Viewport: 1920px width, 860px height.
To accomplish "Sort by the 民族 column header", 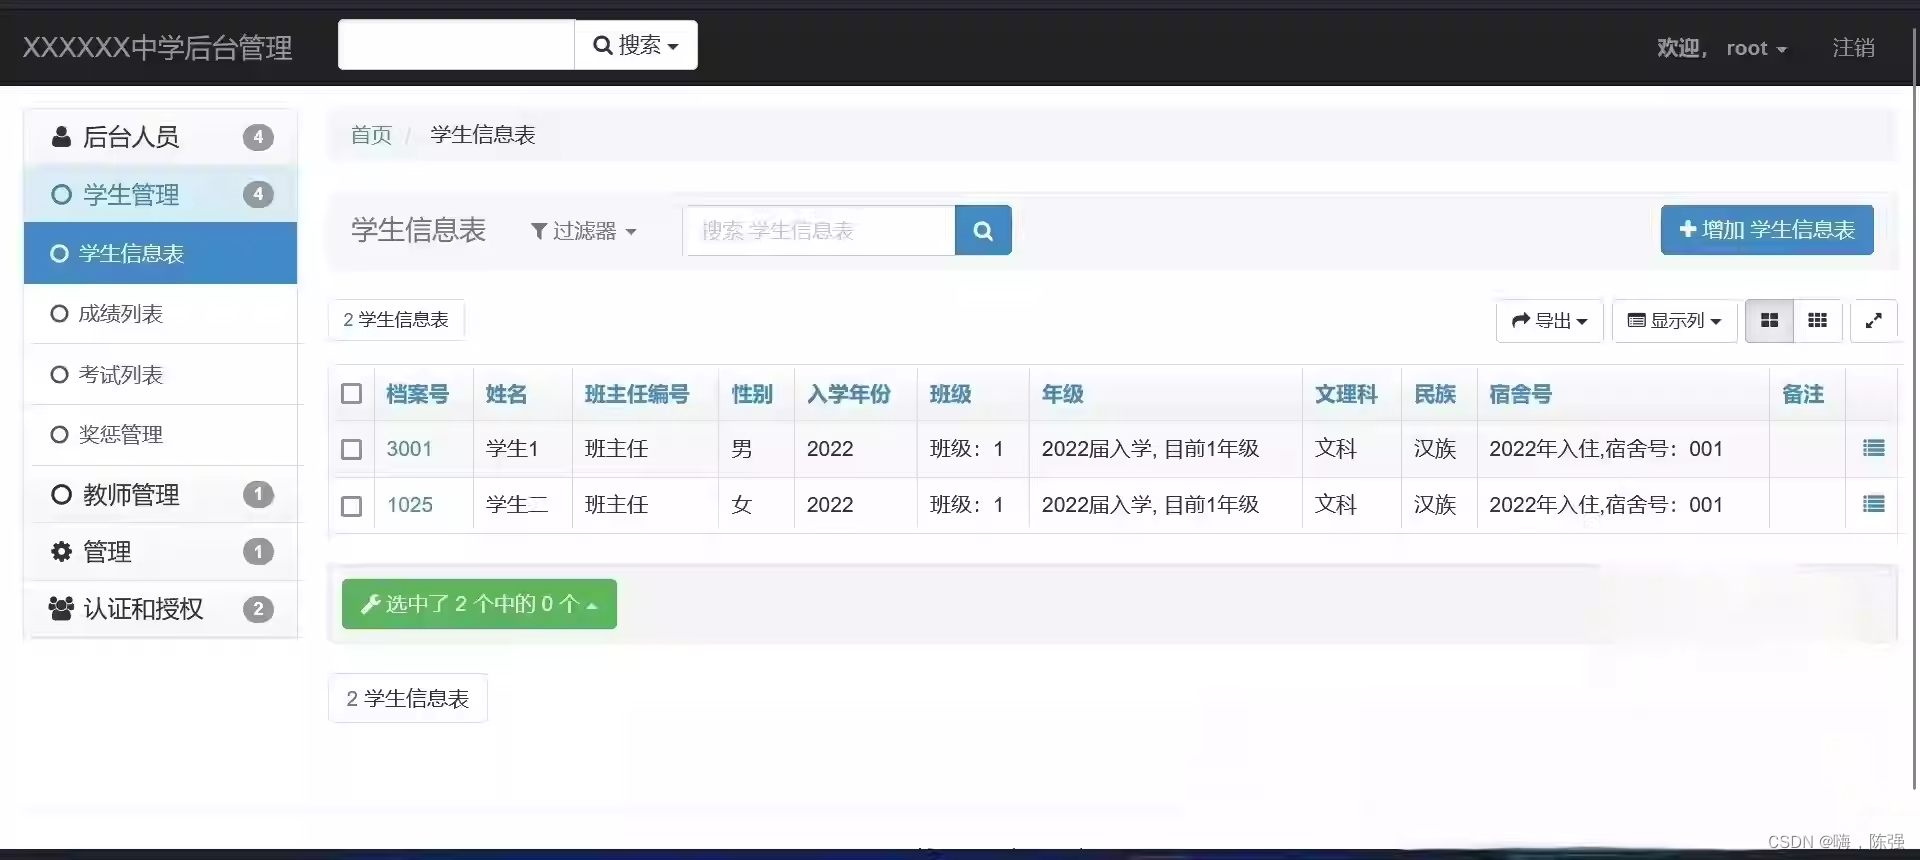I will pyautogui.click(x=1435, y=394).
